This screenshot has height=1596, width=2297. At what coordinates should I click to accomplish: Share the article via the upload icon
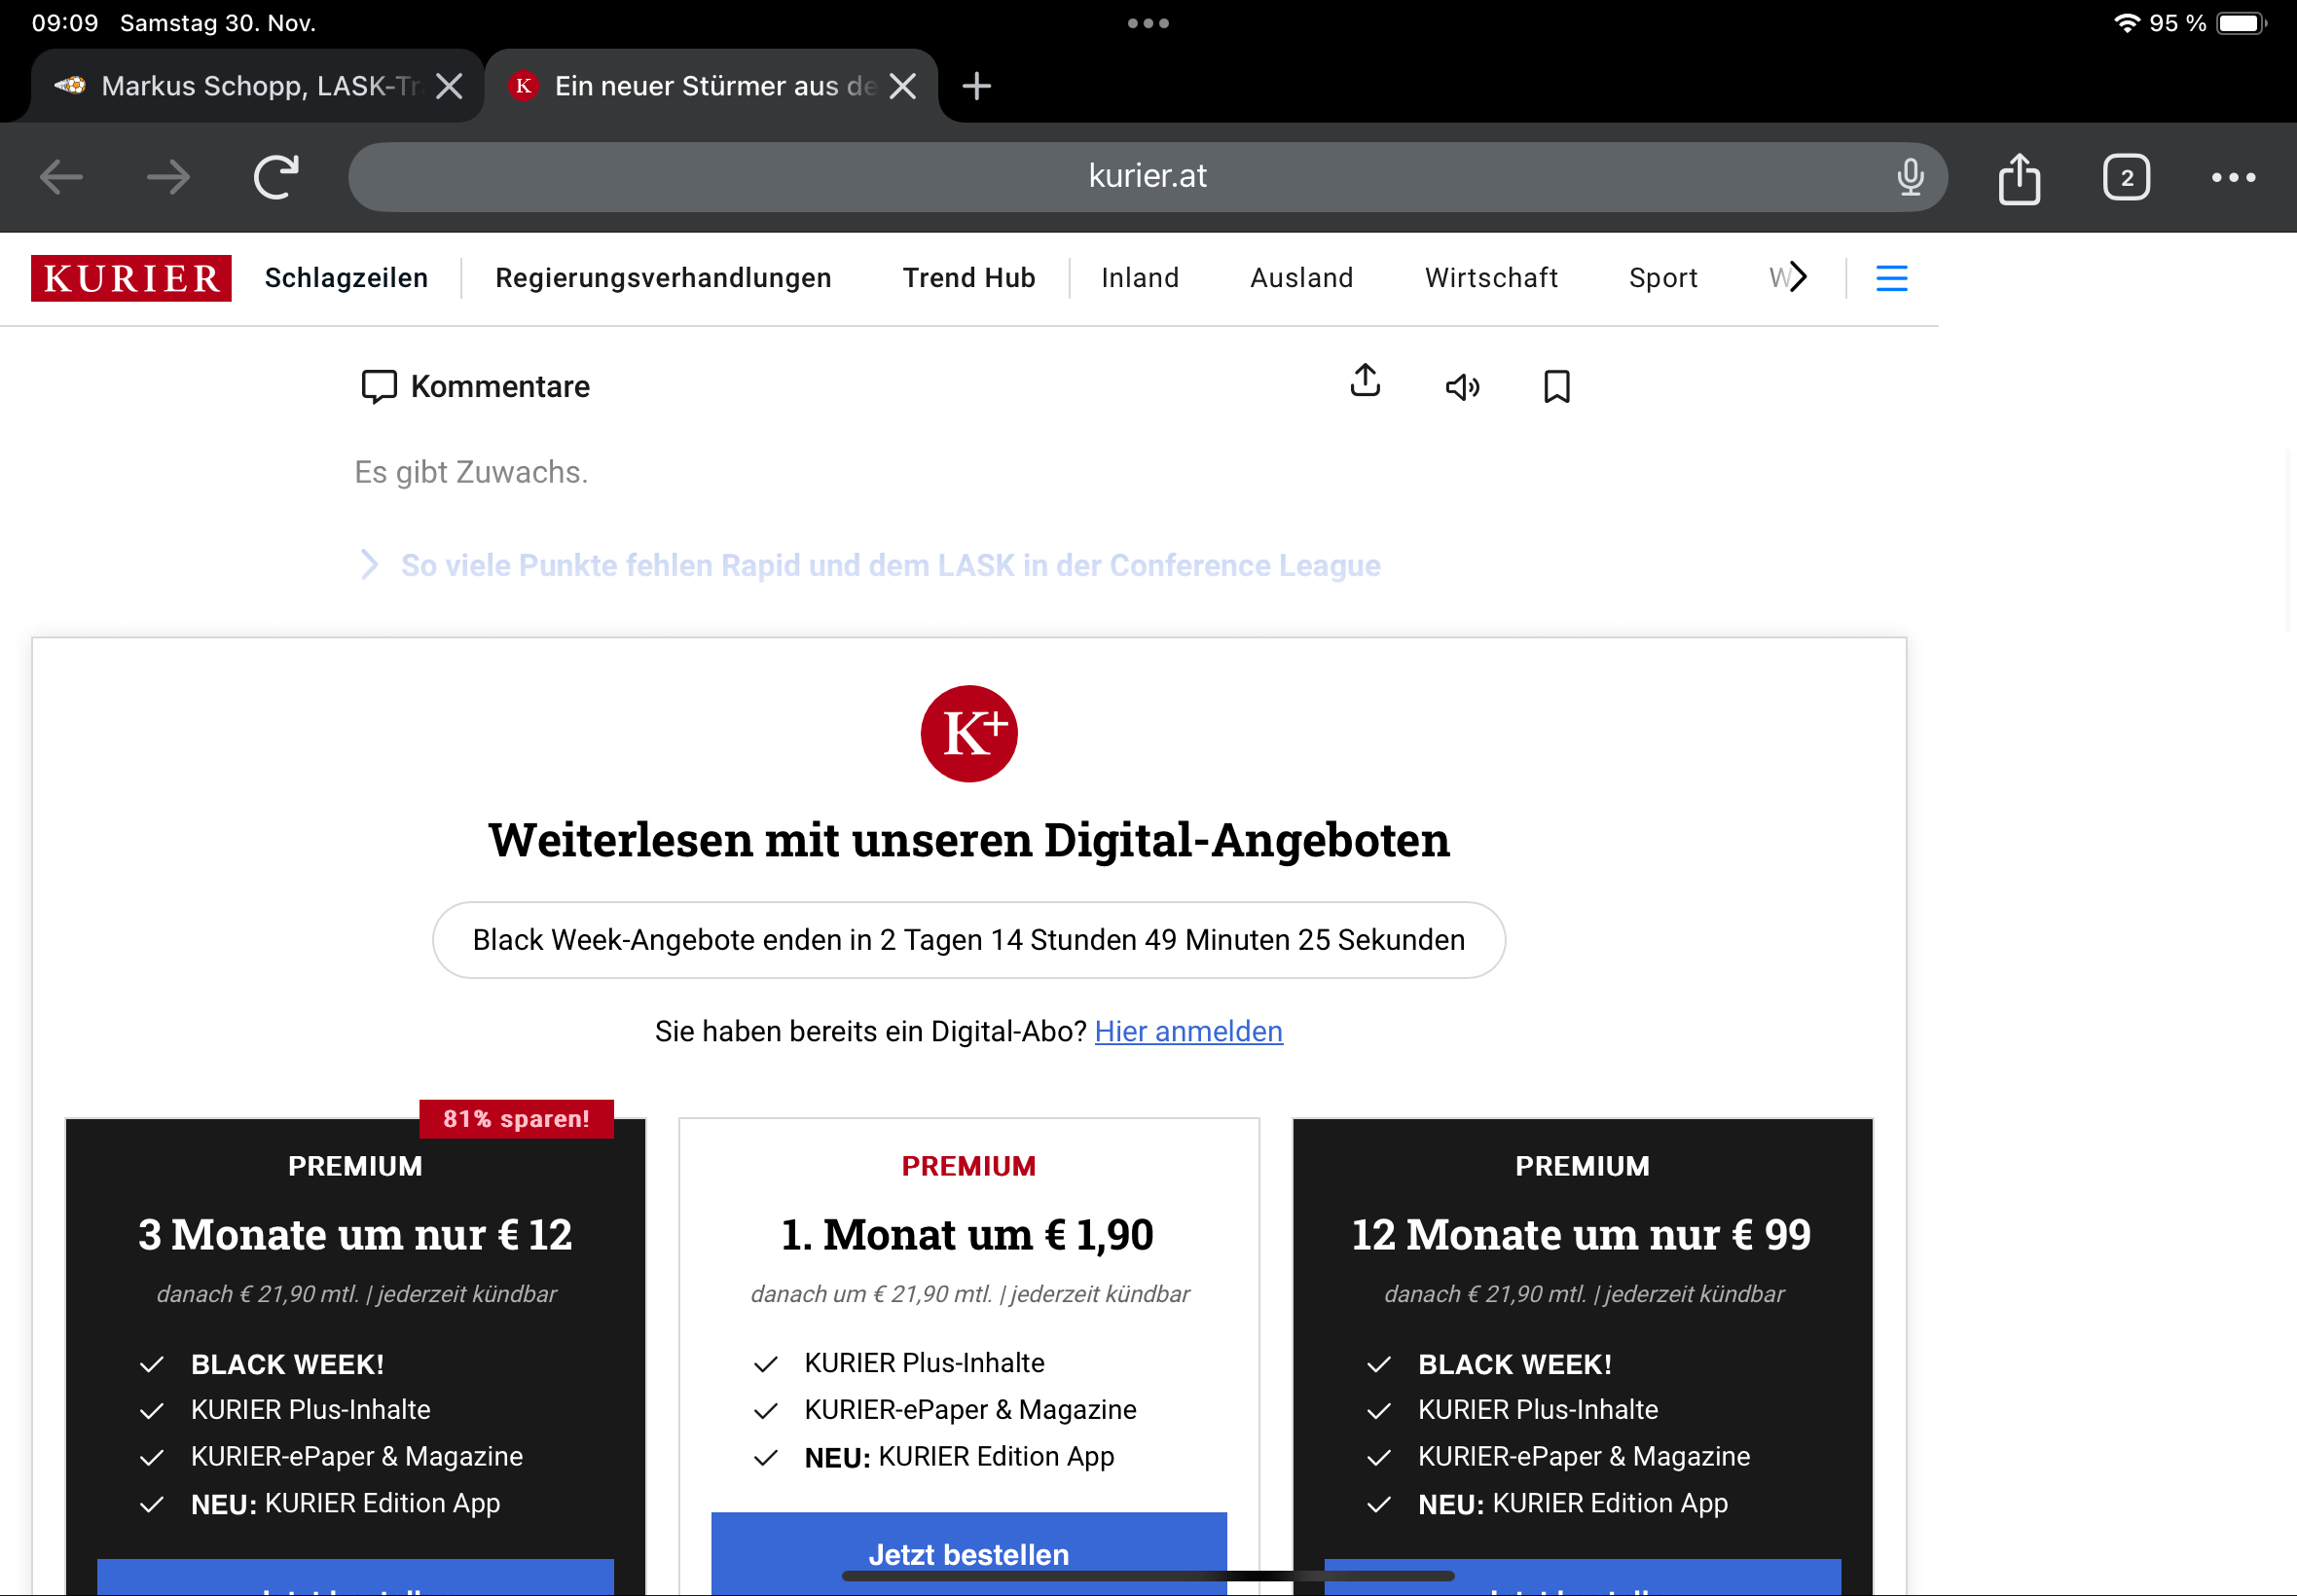1365,381
